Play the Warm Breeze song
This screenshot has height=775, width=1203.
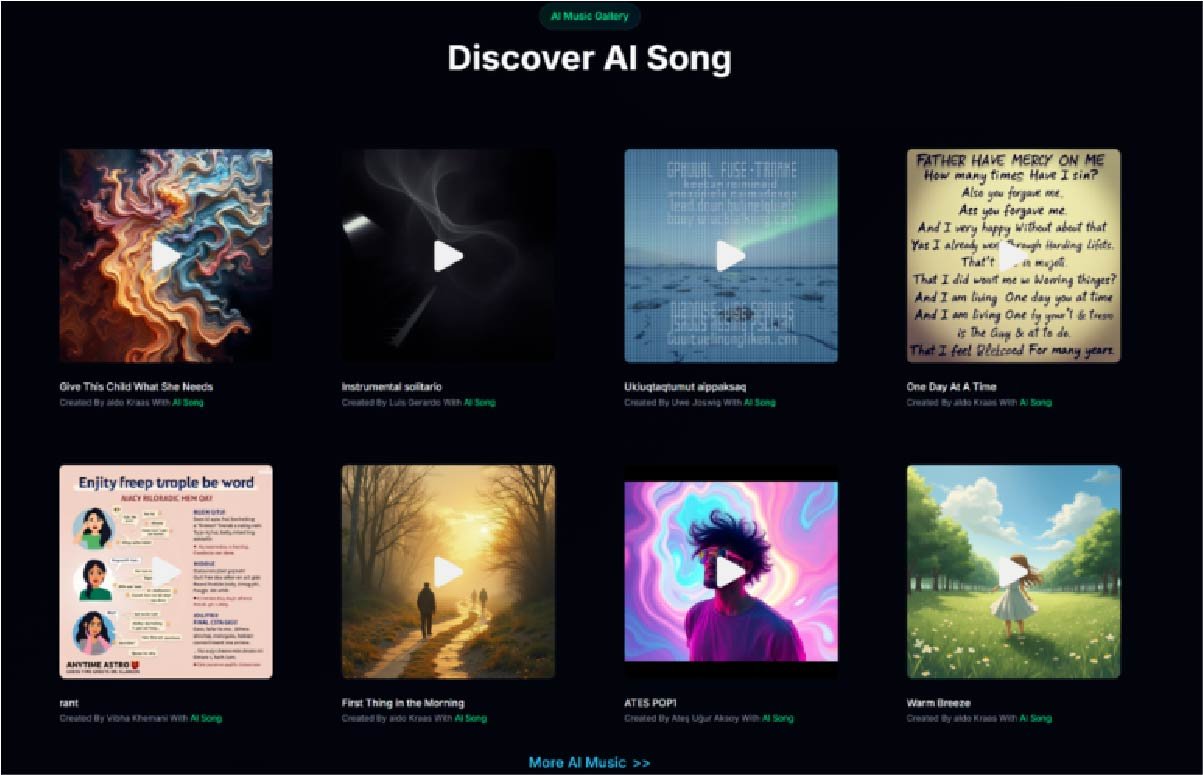pos(1013,572)
